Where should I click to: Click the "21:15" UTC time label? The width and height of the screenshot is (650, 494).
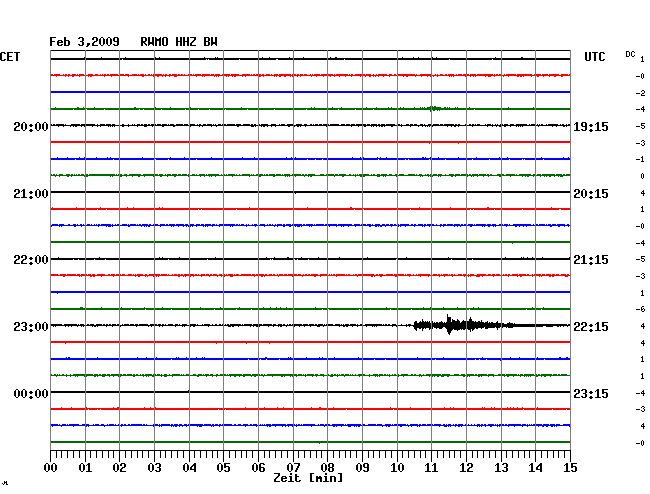click(591, 260)
